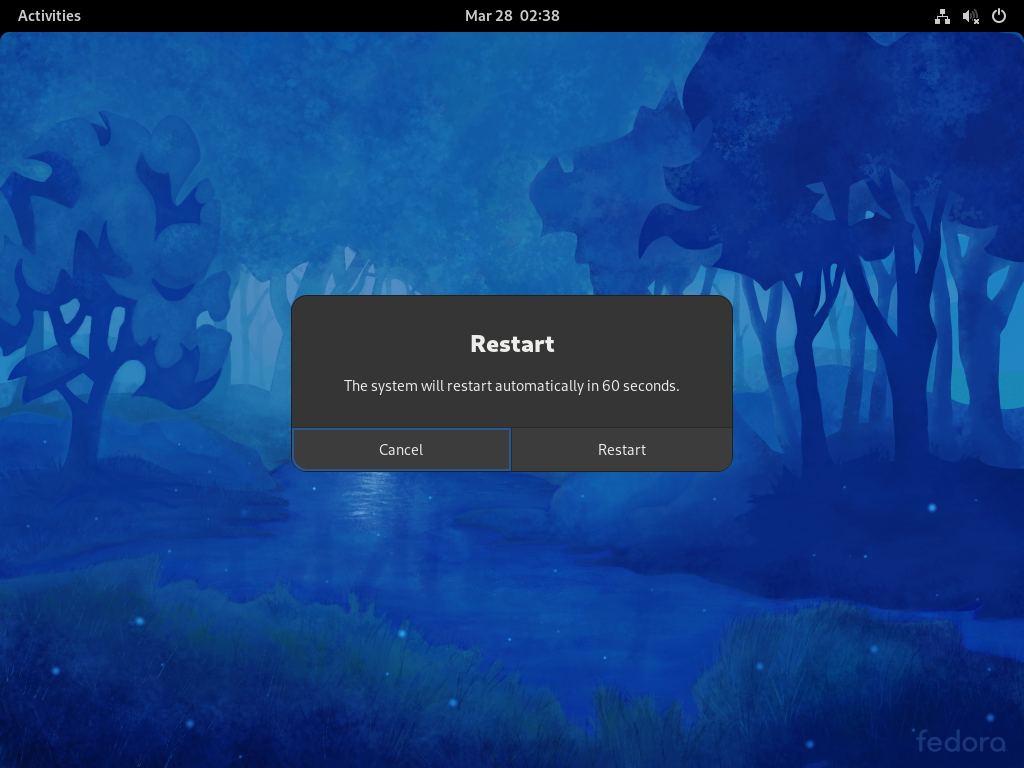1024x768 pixels.
Task: Open the Activities overview
Action: point(49,15)
